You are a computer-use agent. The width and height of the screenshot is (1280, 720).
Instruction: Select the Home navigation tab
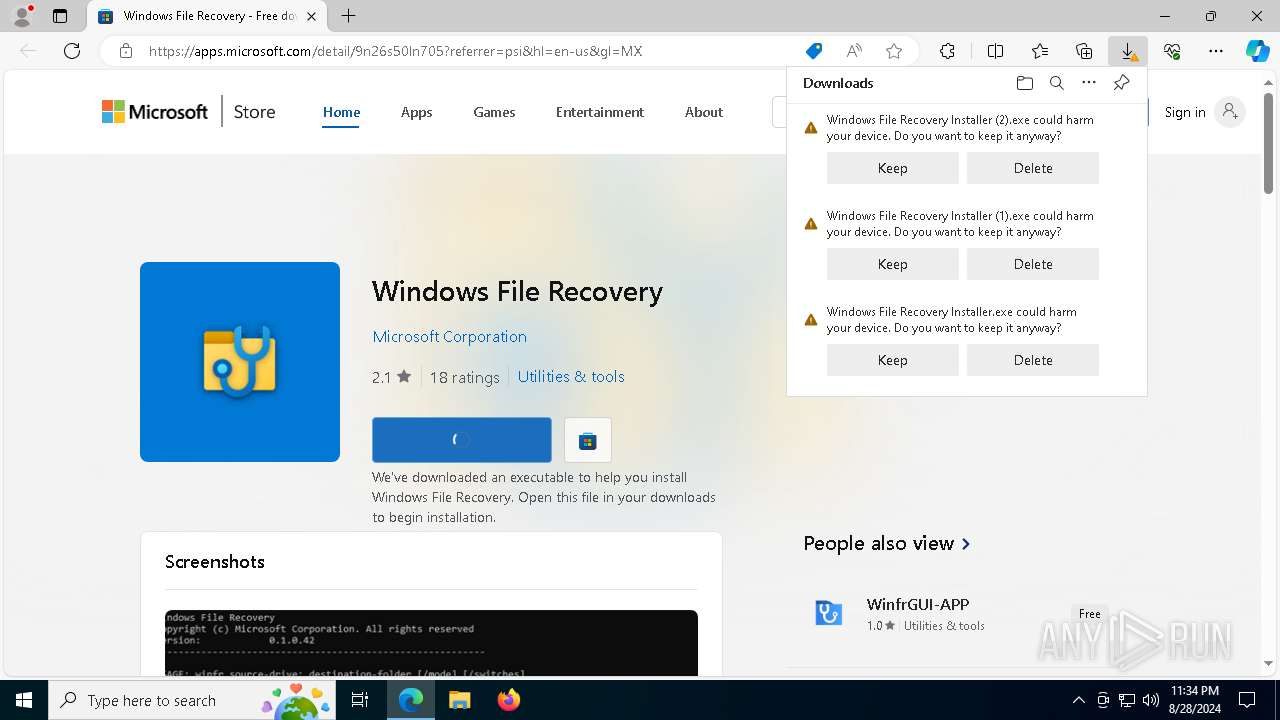(341, 112)
